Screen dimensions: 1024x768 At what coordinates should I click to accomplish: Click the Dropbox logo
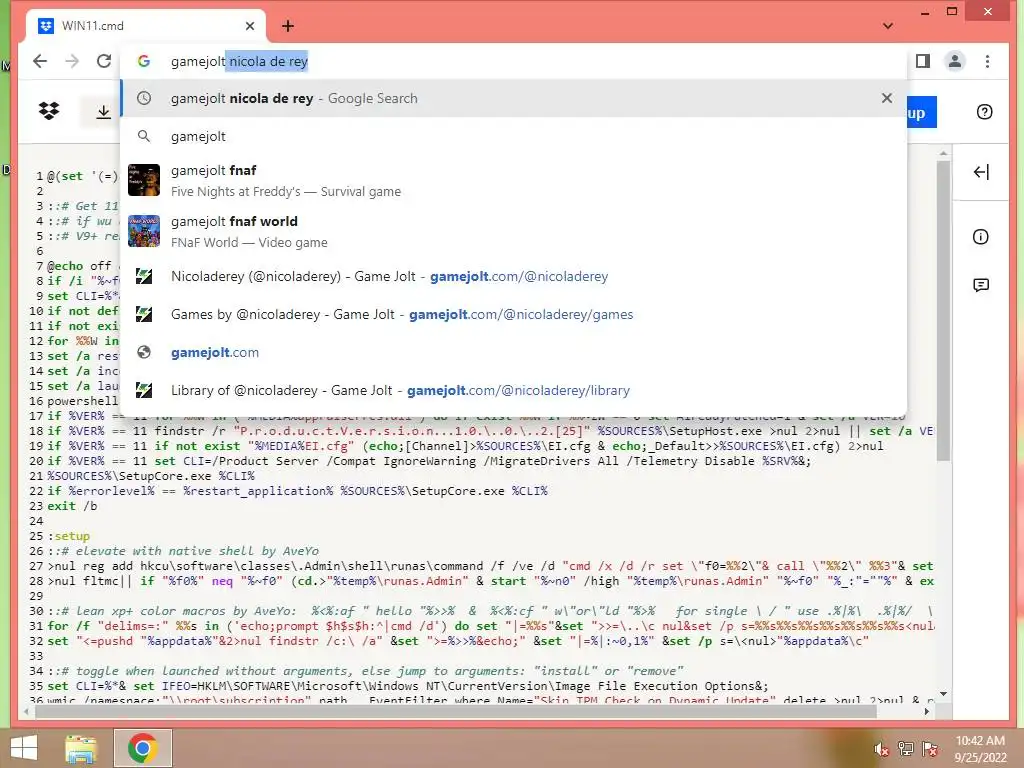point(49,112)
